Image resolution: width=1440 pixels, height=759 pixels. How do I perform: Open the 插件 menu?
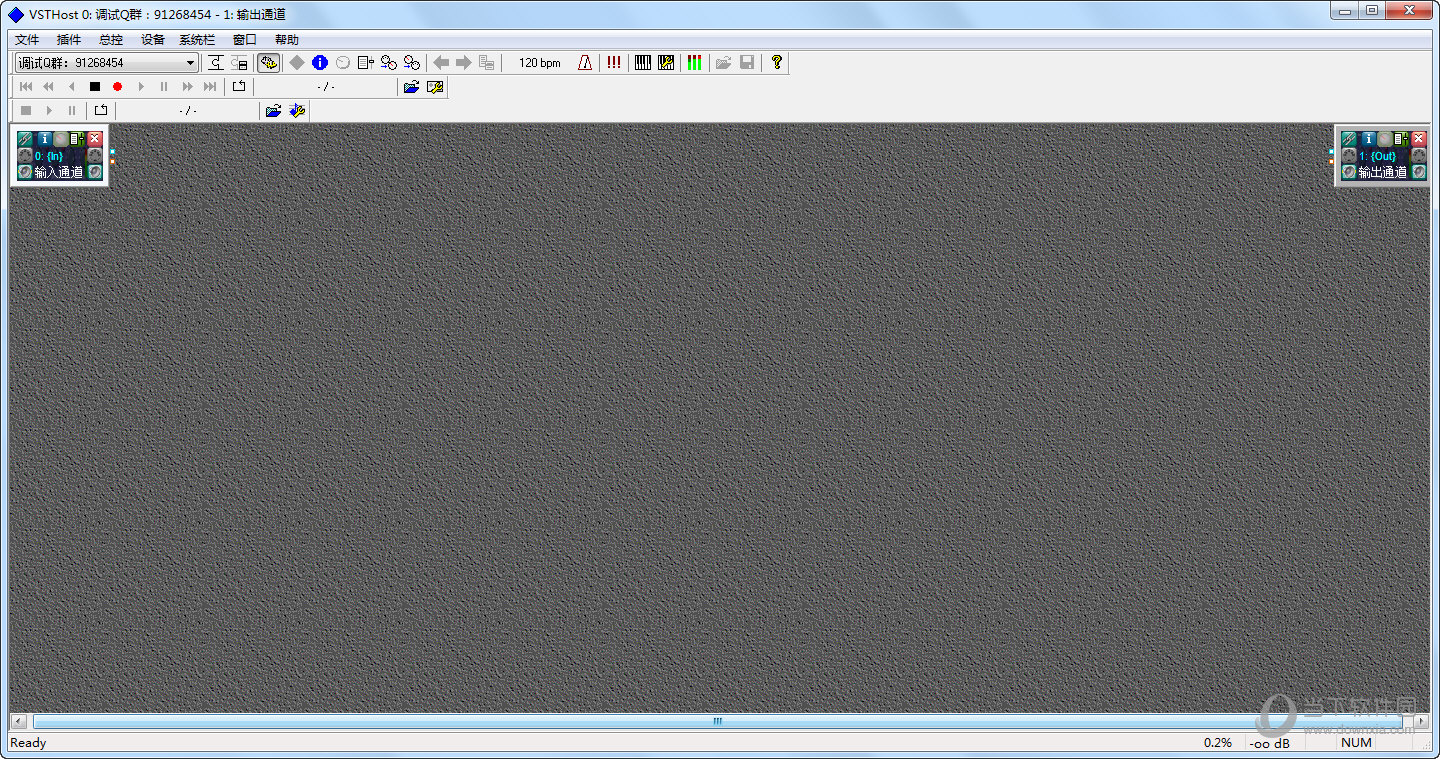point(69,40)
